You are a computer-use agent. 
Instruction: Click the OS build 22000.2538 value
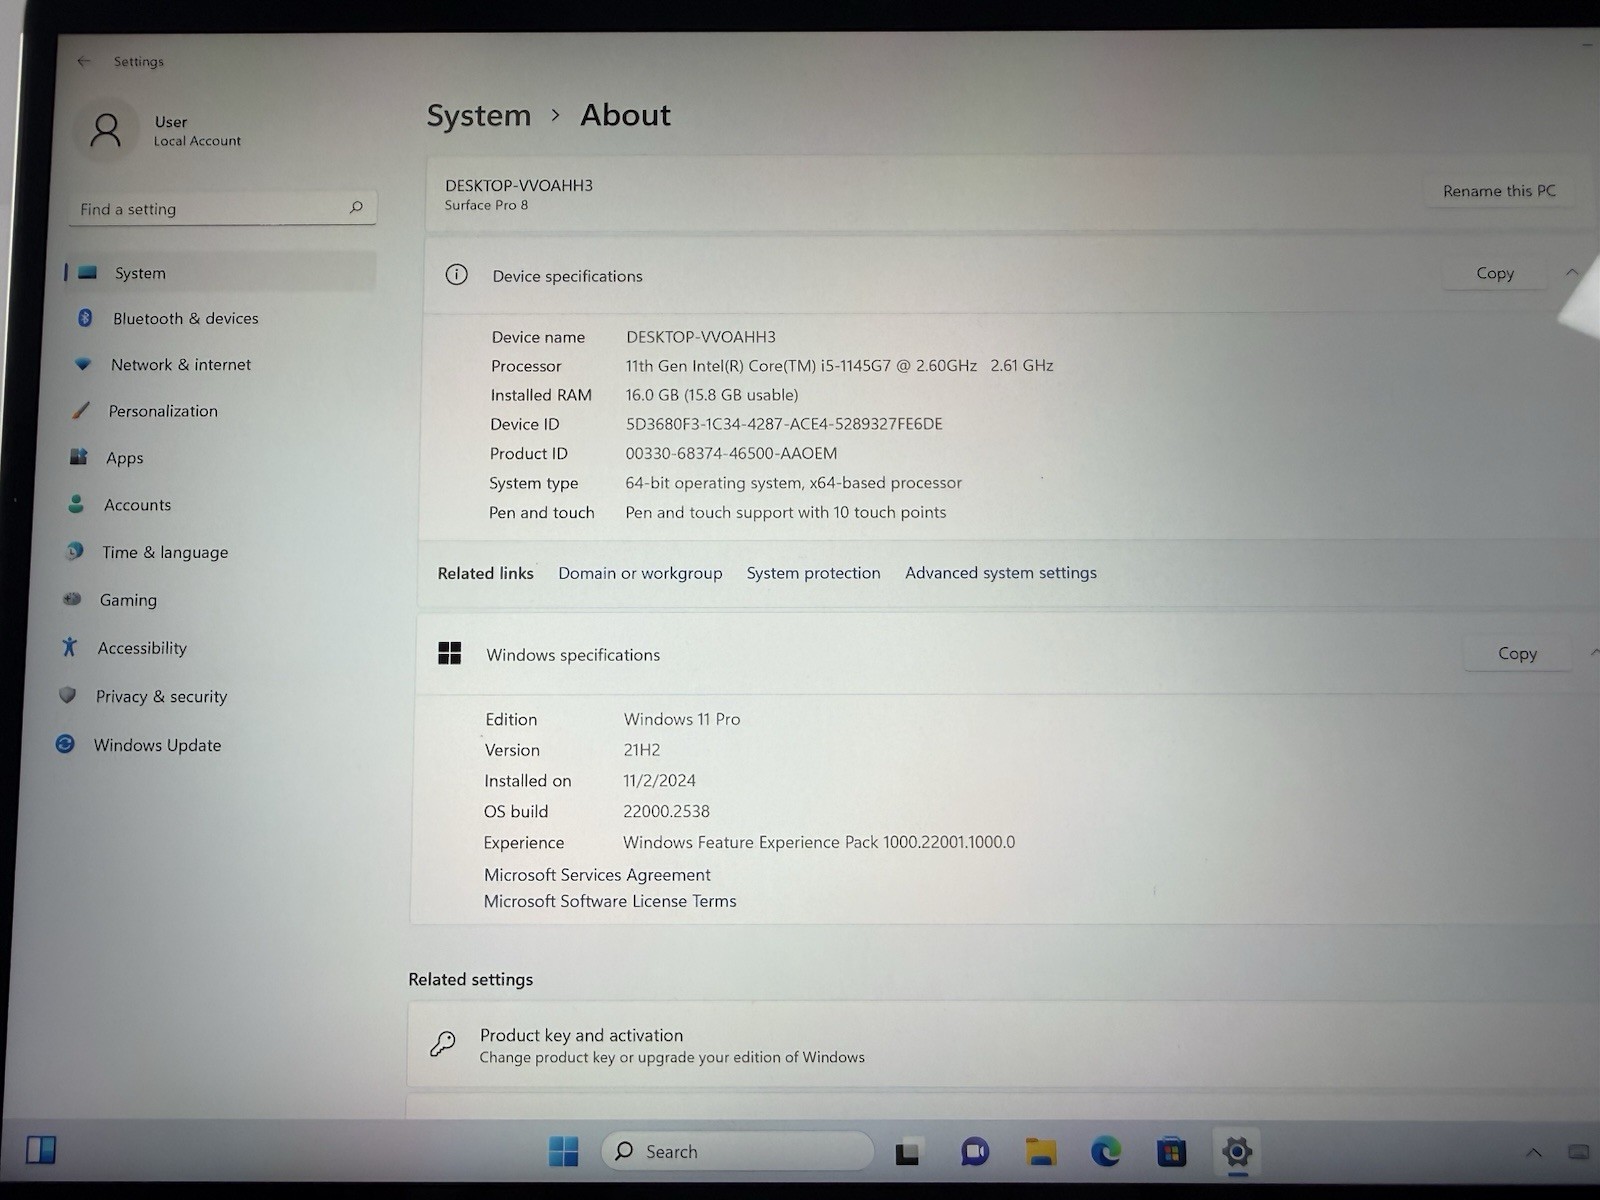[x=666, y=812]
